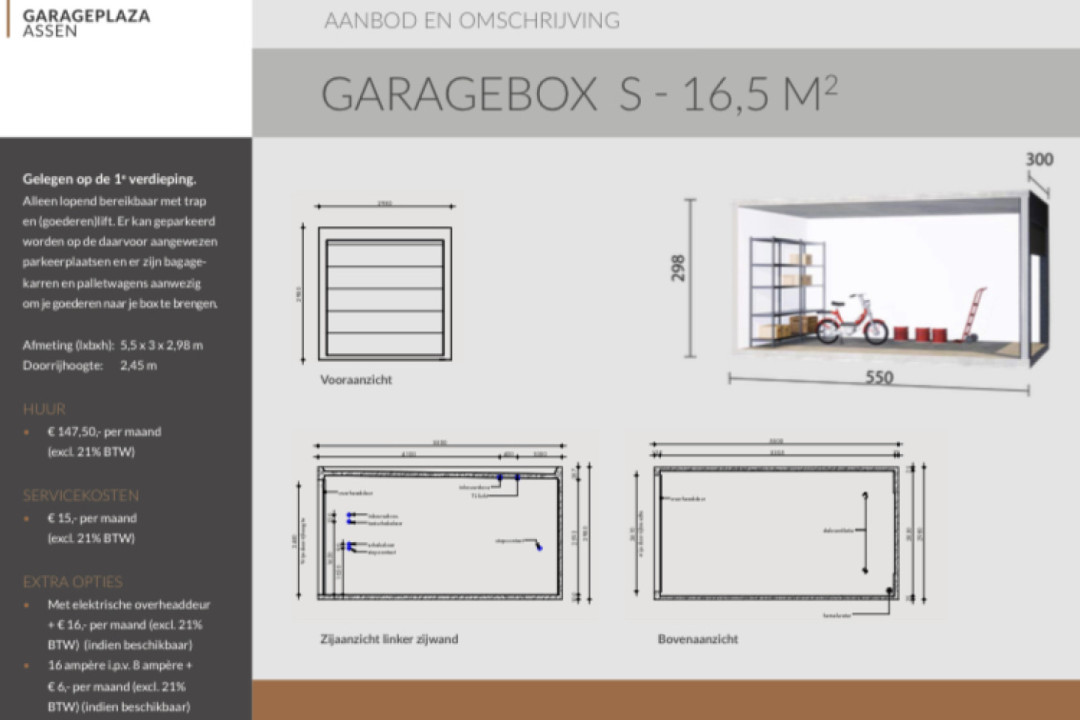This screenshot has height=720, width=1080.
Task: Click the Vooraanzicht garage door drawing
Action: (384, 294)
